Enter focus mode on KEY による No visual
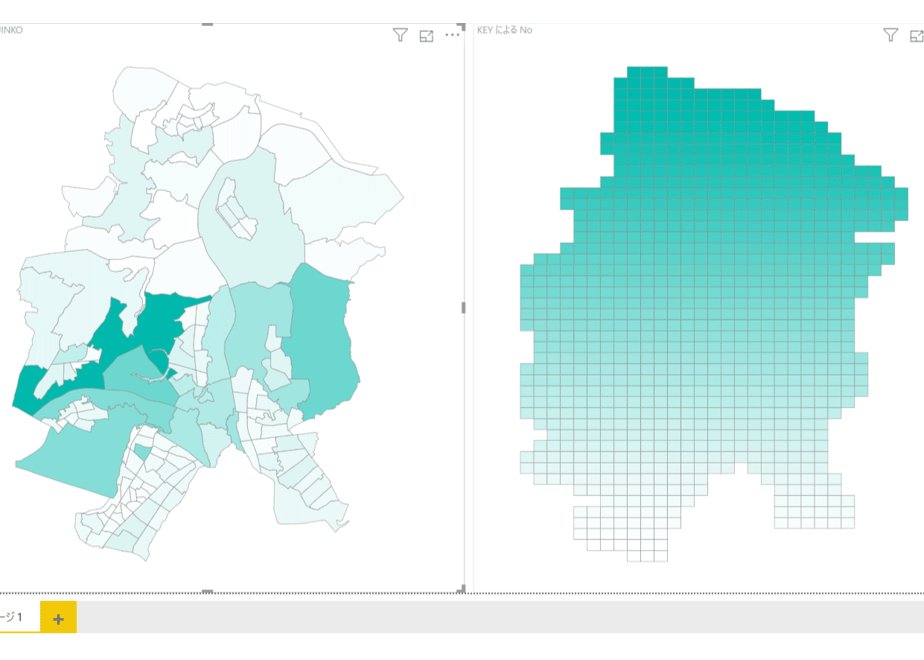 tap(917, 36)
